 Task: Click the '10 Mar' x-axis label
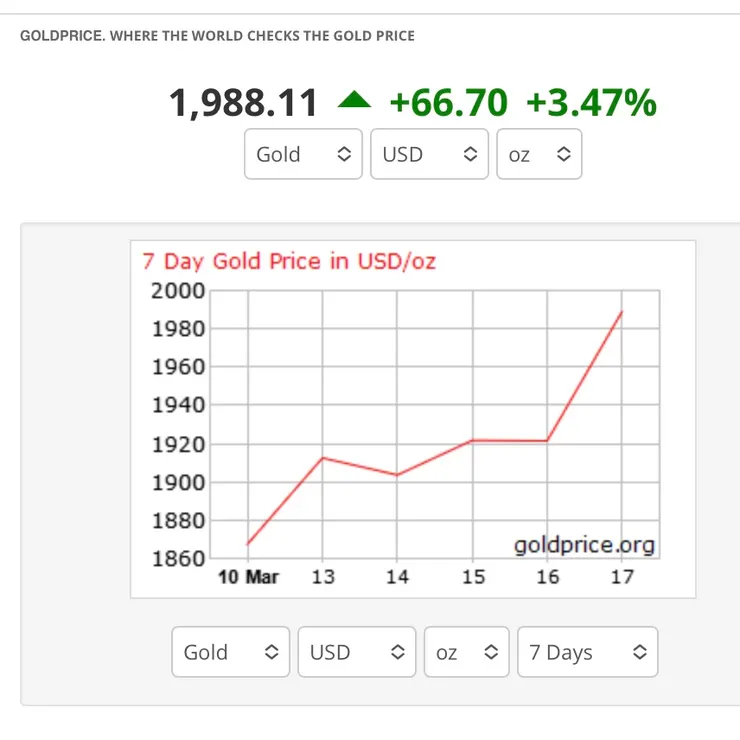tap(248, 578)
